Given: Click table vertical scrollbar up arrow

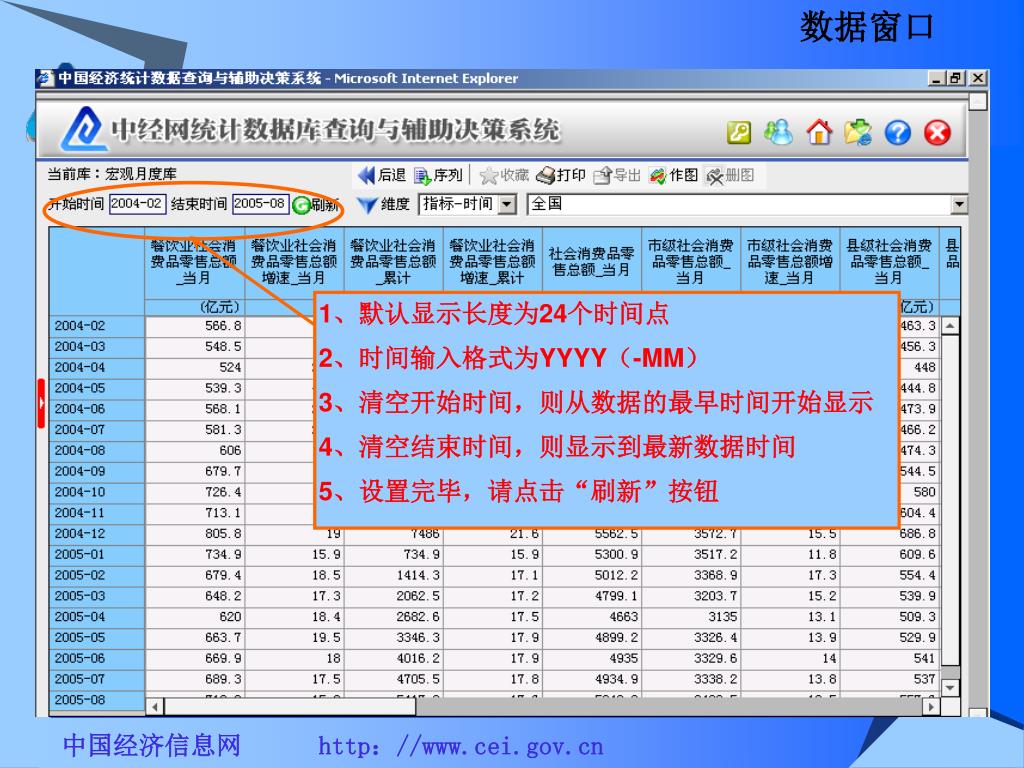Looking at the screenshot, I should 950,325.
